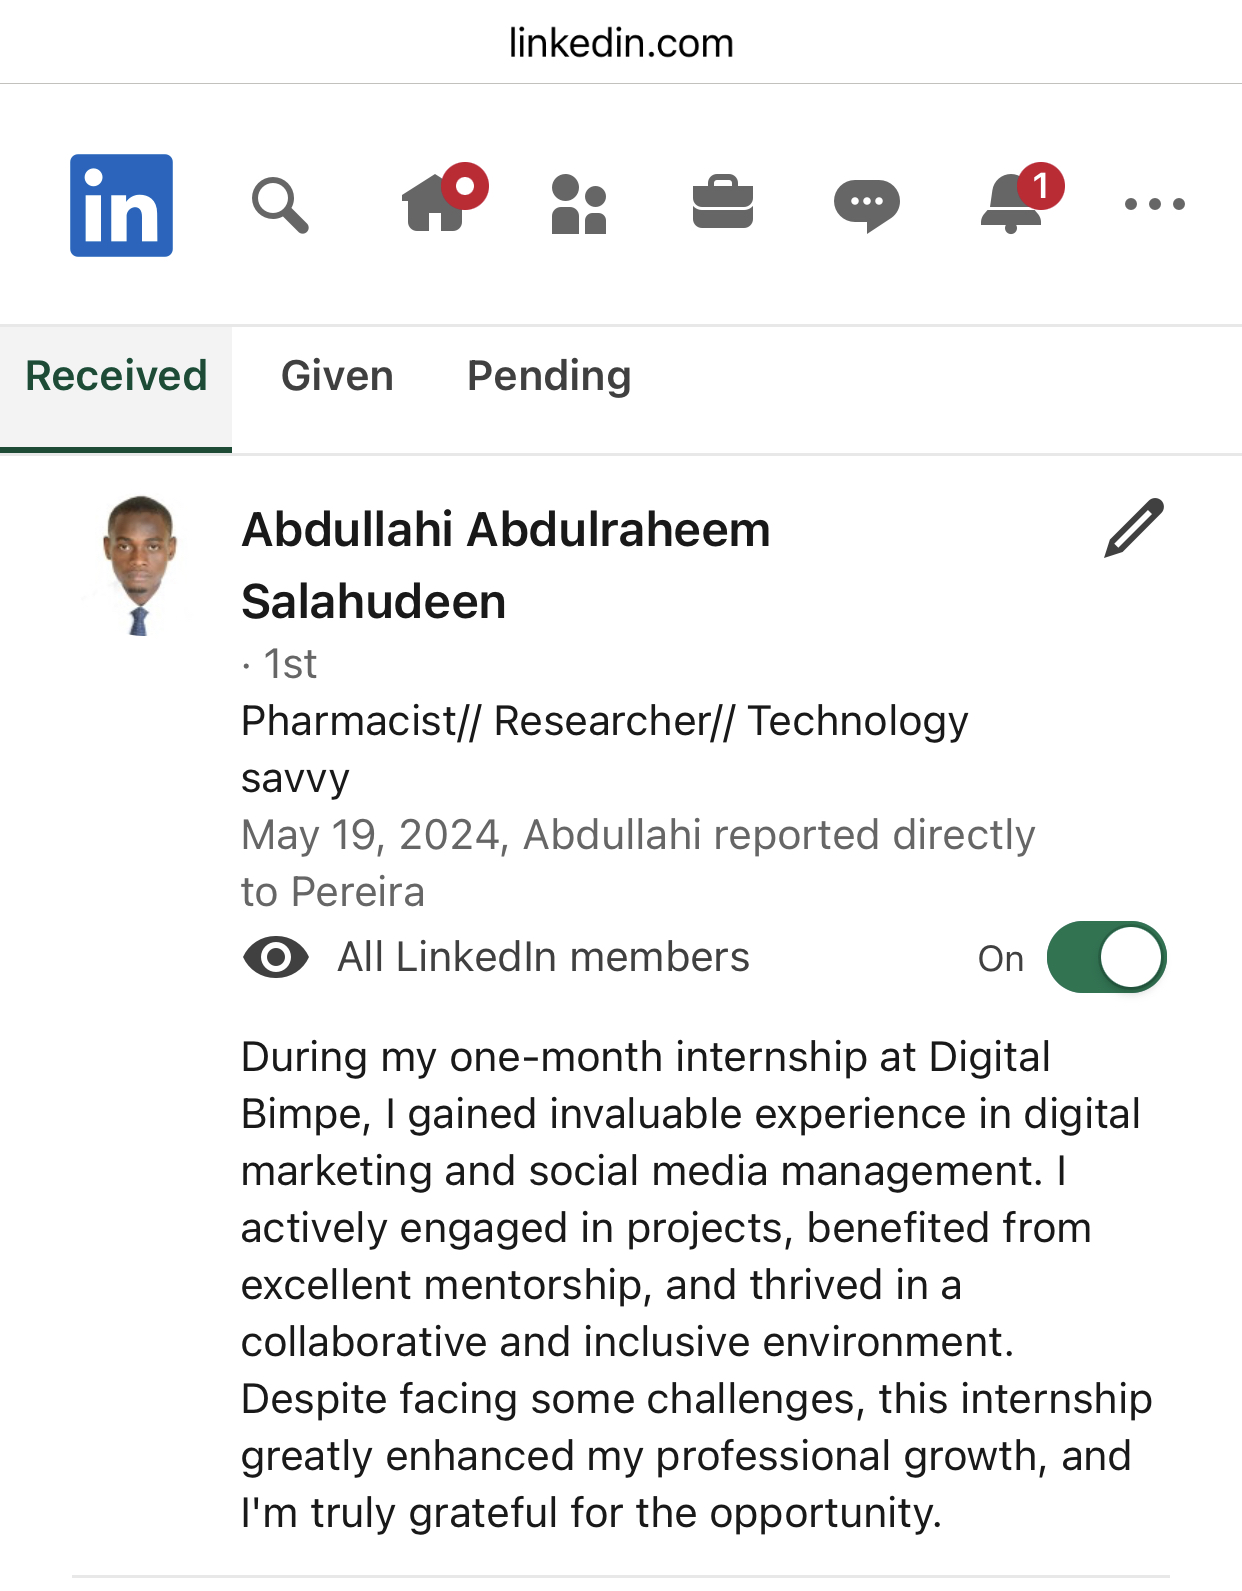Open the three-dot more menu
This screenshot has height=1591, width=1242.
coord(1154,204)
